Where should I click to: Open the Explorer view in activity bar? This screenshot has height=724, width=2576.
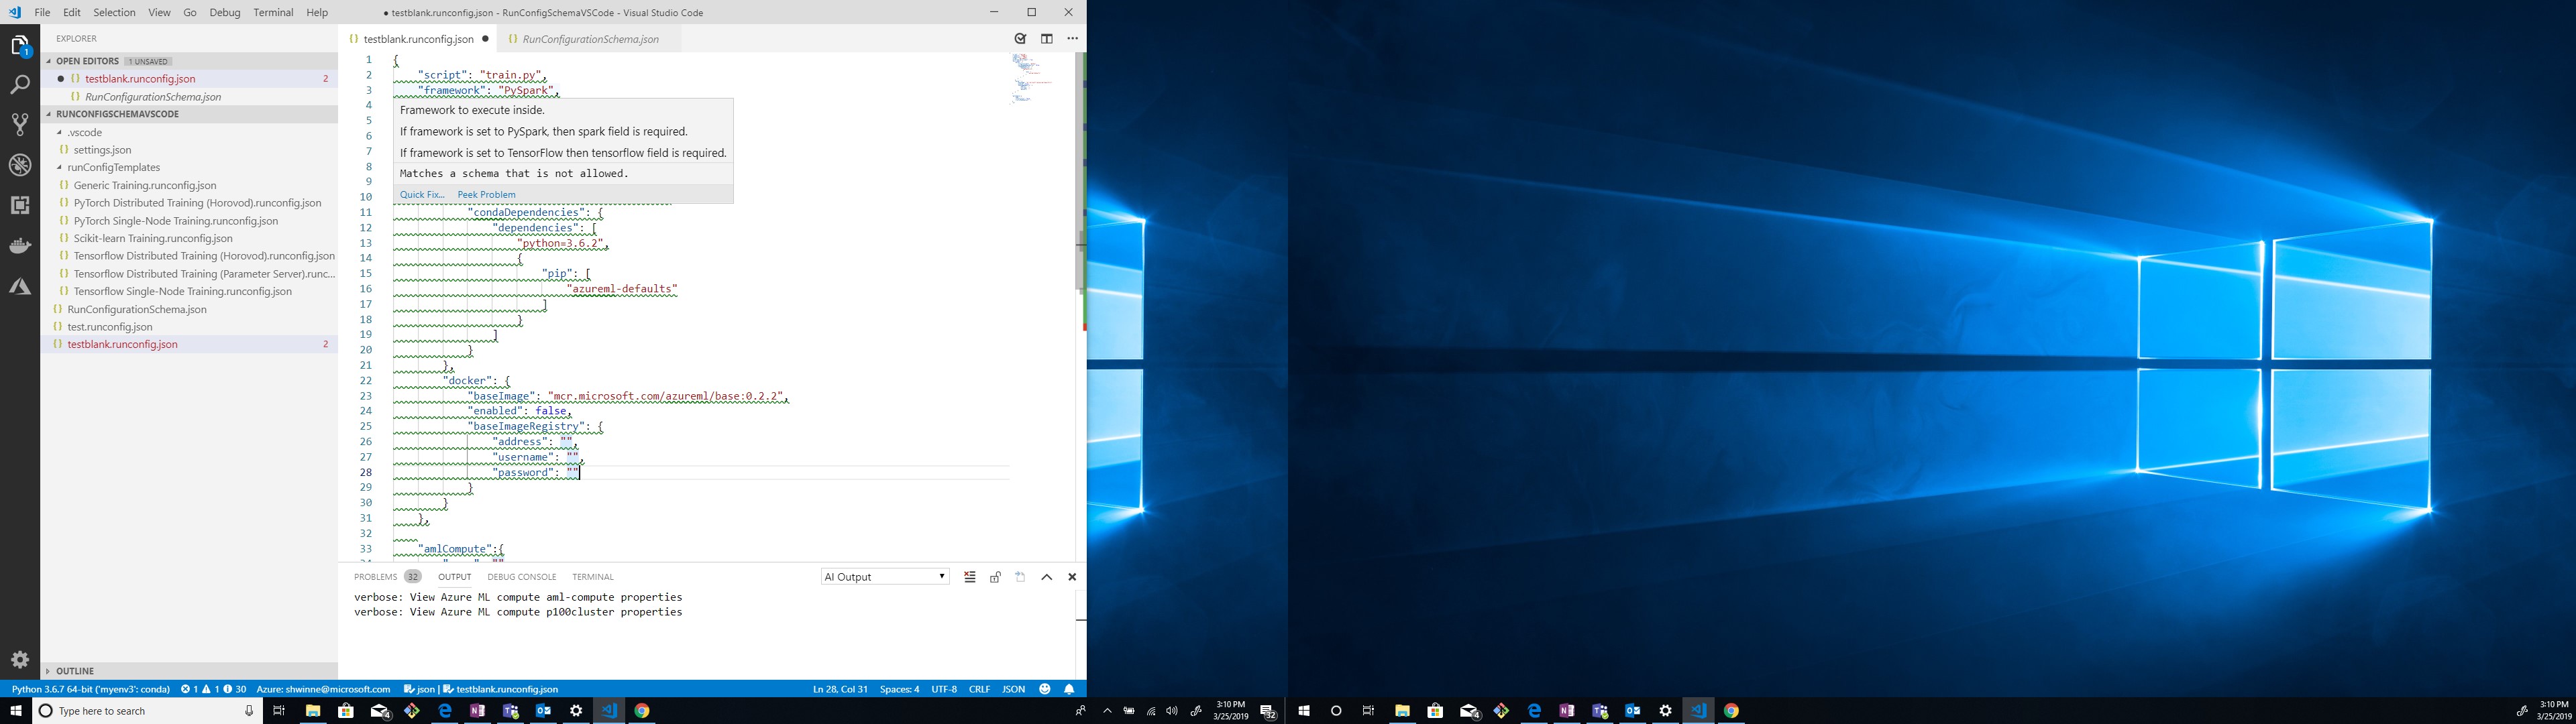20,46
